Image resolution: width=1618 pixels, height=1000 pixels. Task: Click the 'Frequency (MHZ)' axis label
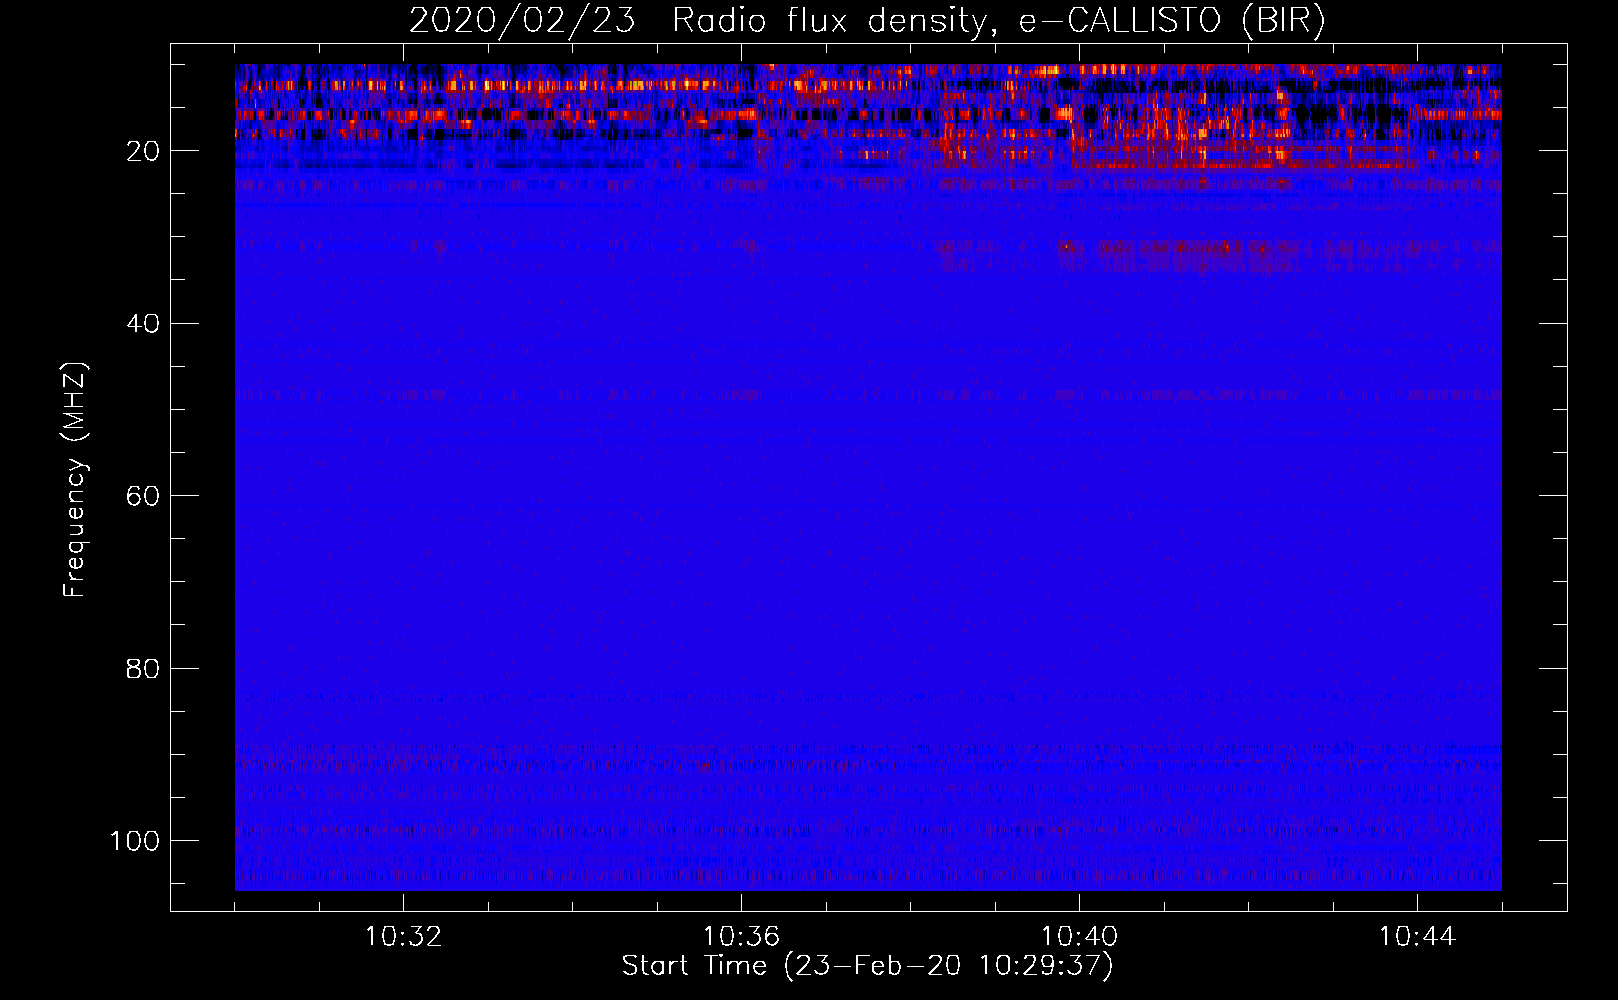coord(75,480)
